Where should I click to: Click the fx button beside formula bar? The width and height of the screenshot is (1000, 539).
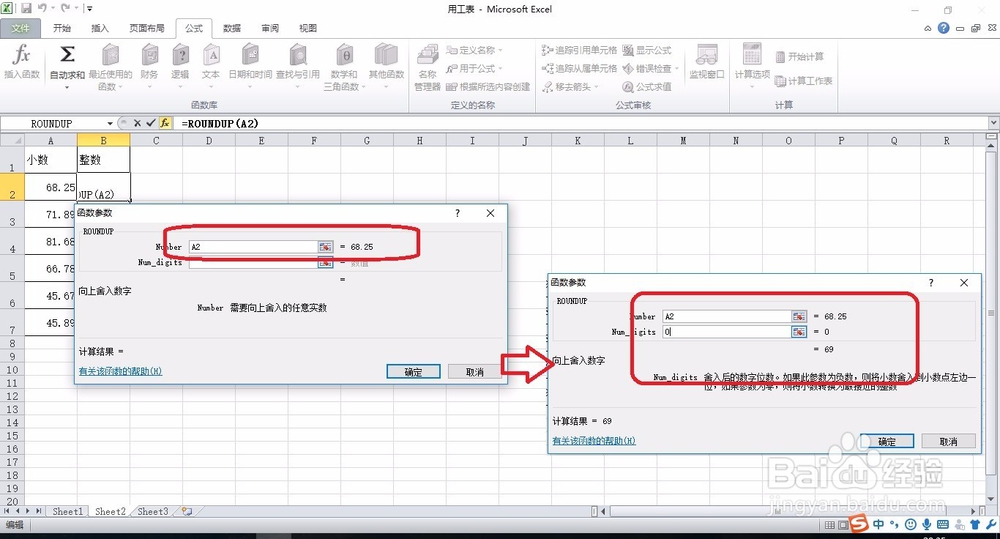pos(165,123)
